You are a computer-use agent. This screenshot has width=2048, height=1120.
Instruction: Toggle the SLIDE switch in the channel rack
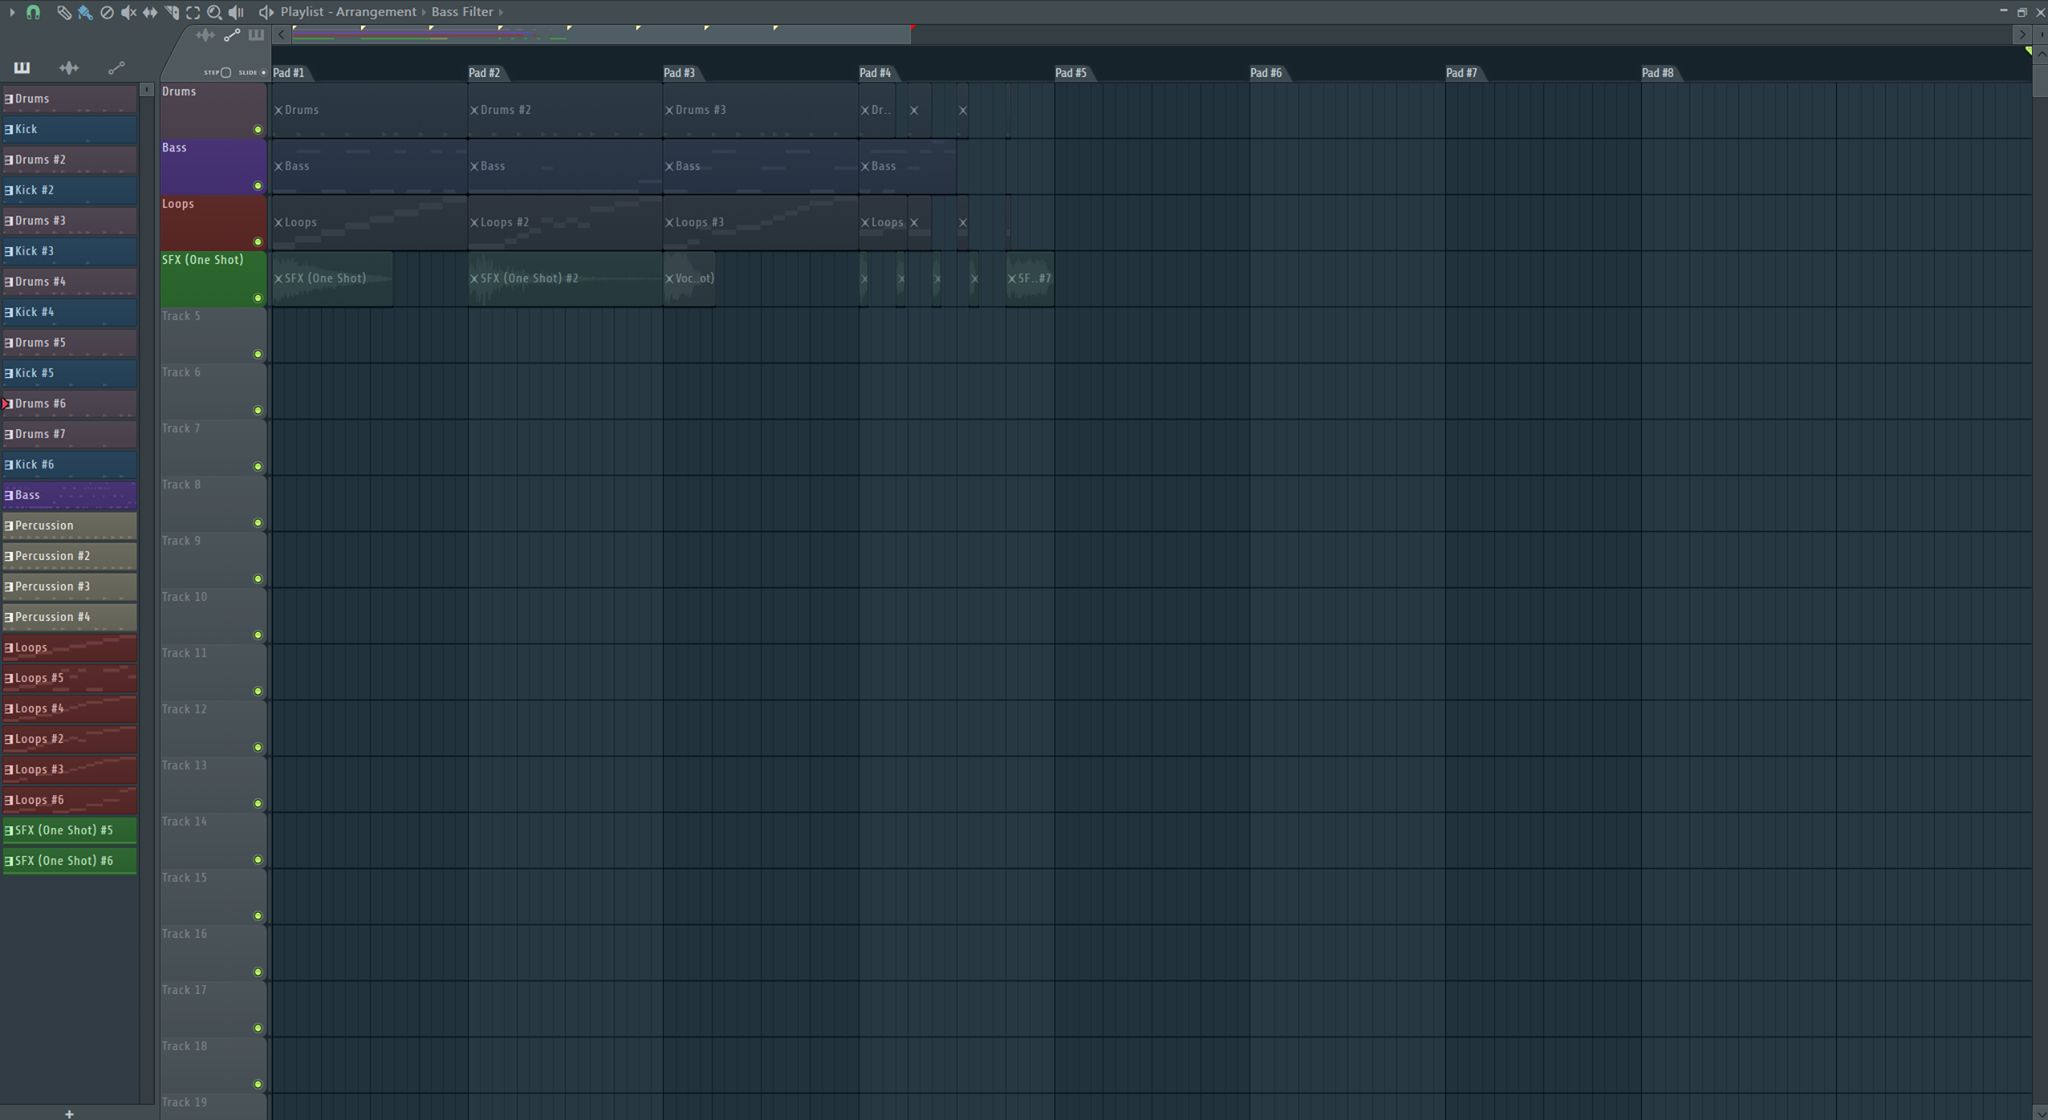263,73
